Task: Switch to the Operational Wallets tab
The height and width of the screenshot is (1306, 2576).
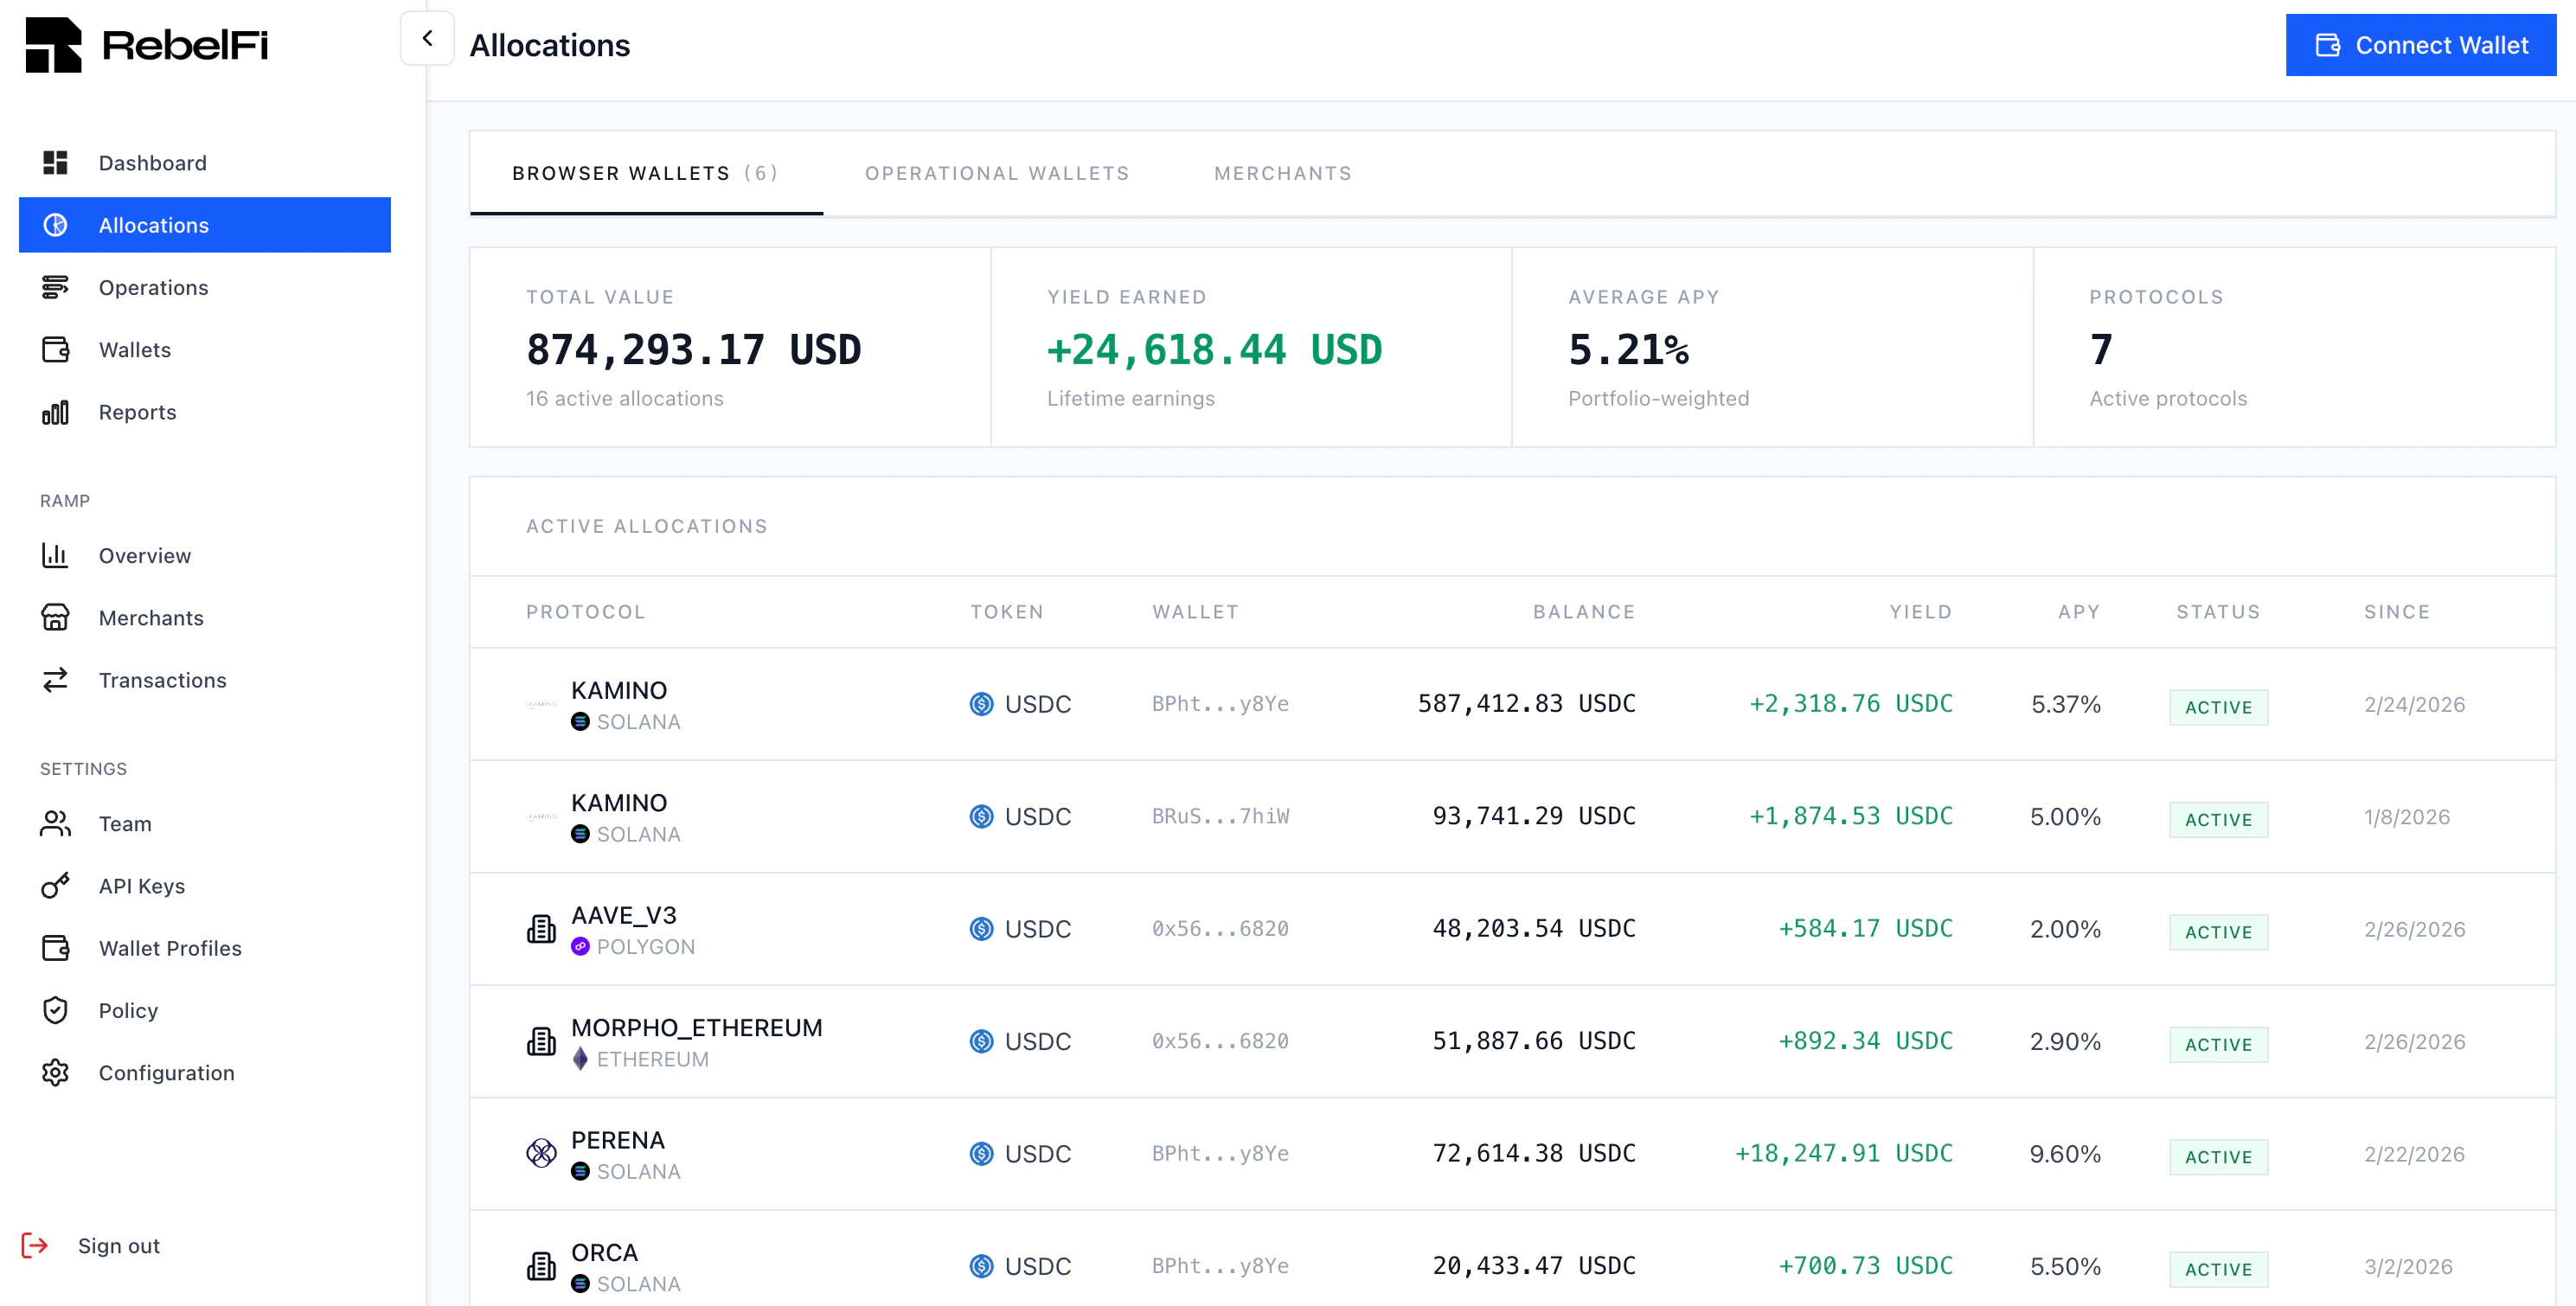Action: [996, 173]
